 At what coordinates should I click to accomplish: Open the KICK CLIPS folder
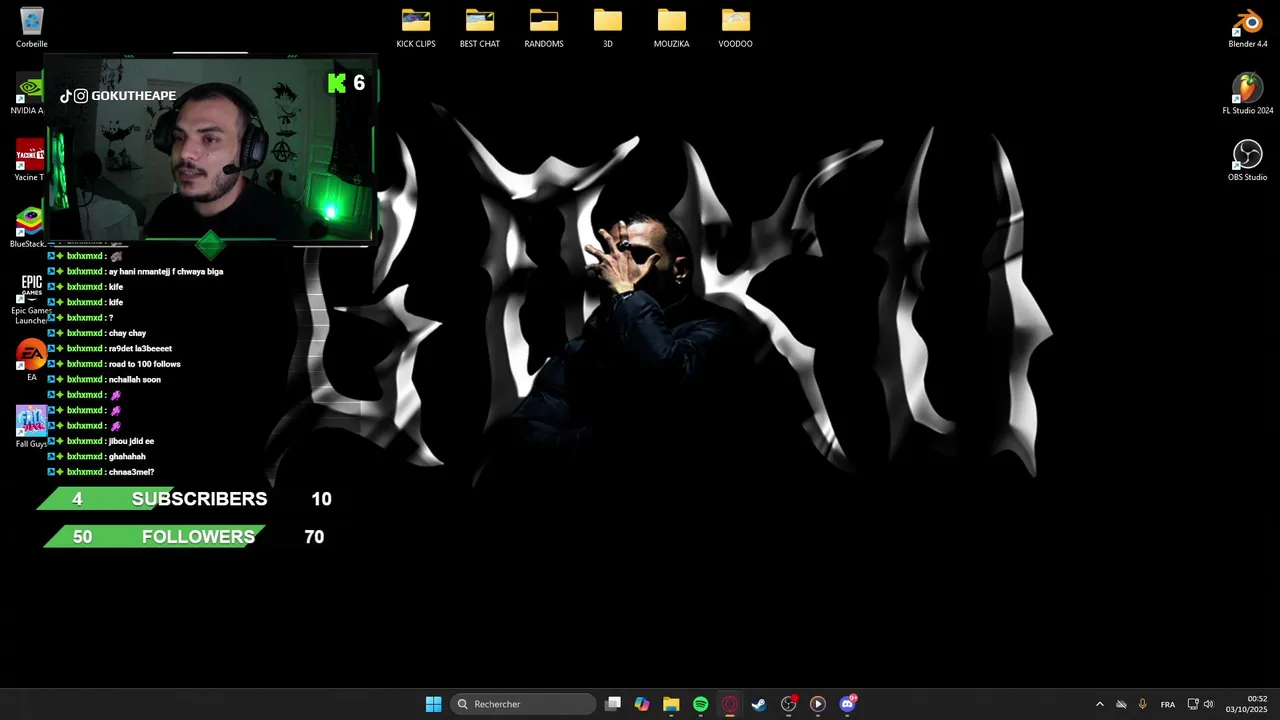pyautogui.click(x=416, y=27)
